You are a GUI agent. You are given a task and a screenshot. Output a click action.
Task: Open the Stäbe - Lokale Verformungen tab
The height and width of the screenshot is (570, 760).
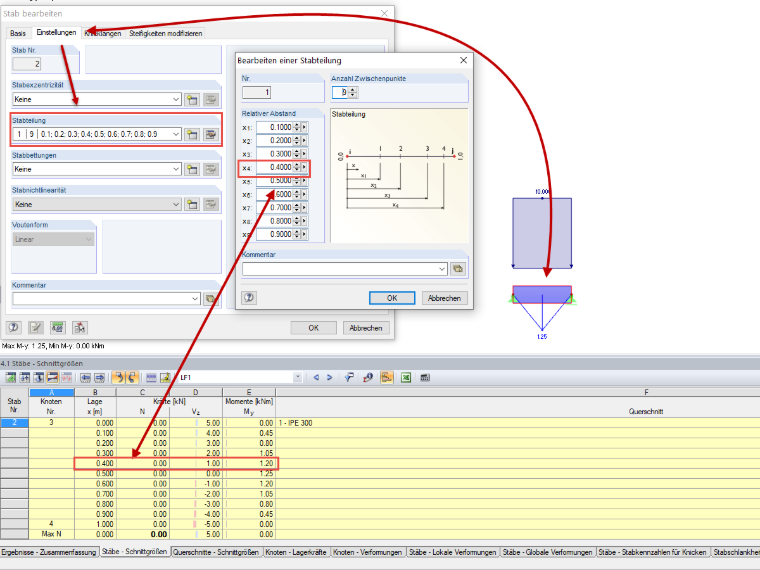point(453,552)
